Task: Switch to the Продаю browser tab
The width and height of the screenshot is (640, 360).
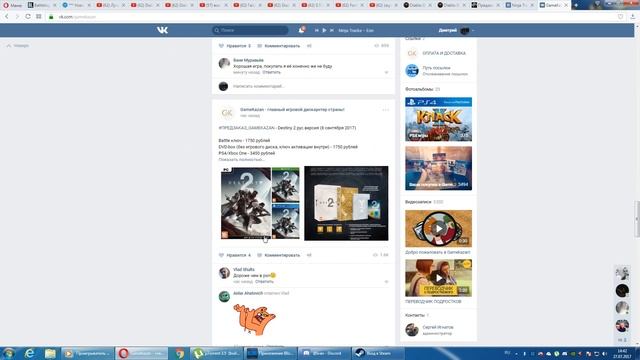Action: pos(485,5)
